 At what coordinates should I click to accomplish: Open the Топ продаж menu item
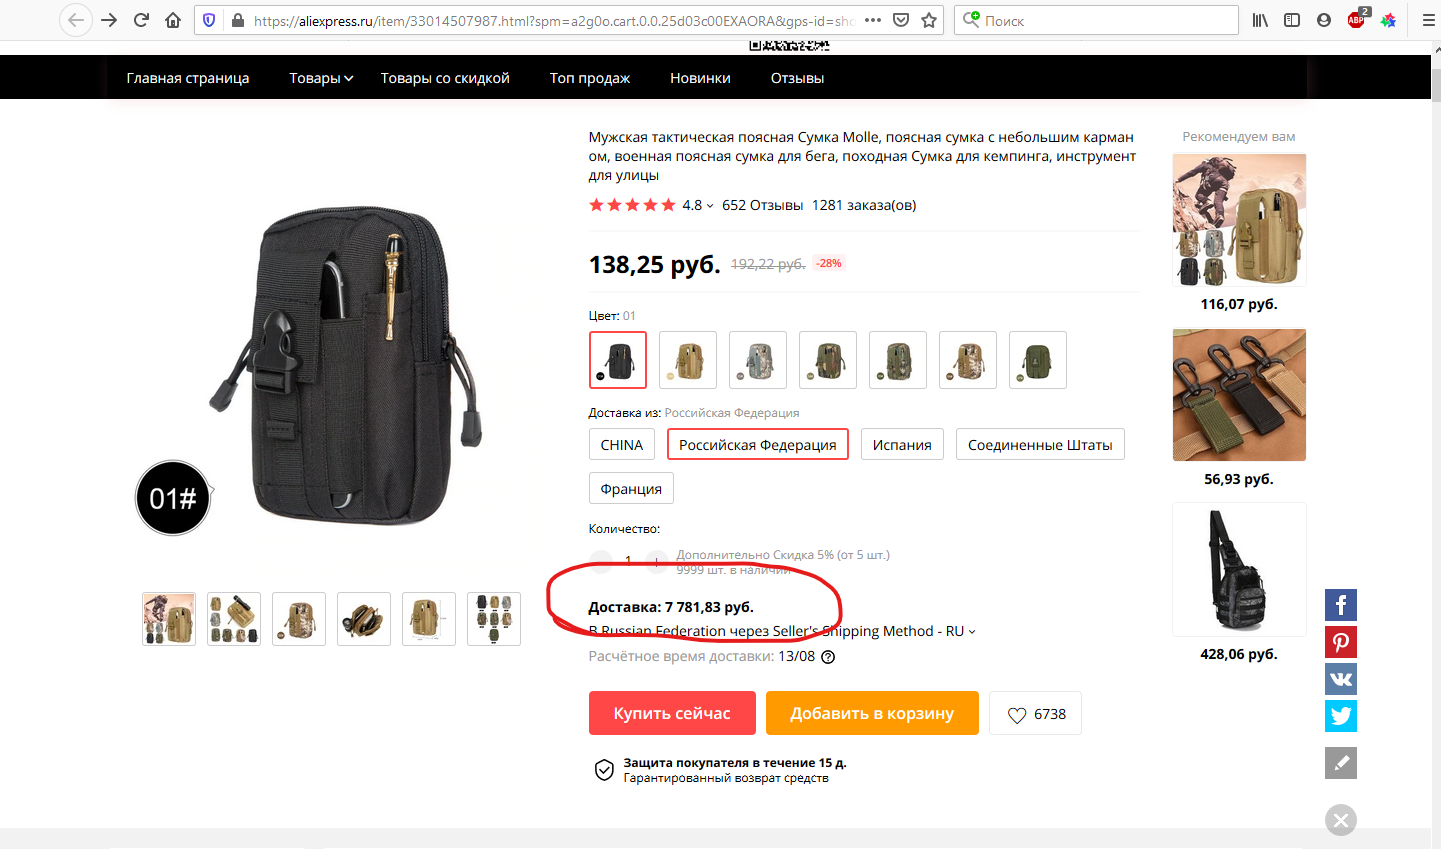(589, 78)
